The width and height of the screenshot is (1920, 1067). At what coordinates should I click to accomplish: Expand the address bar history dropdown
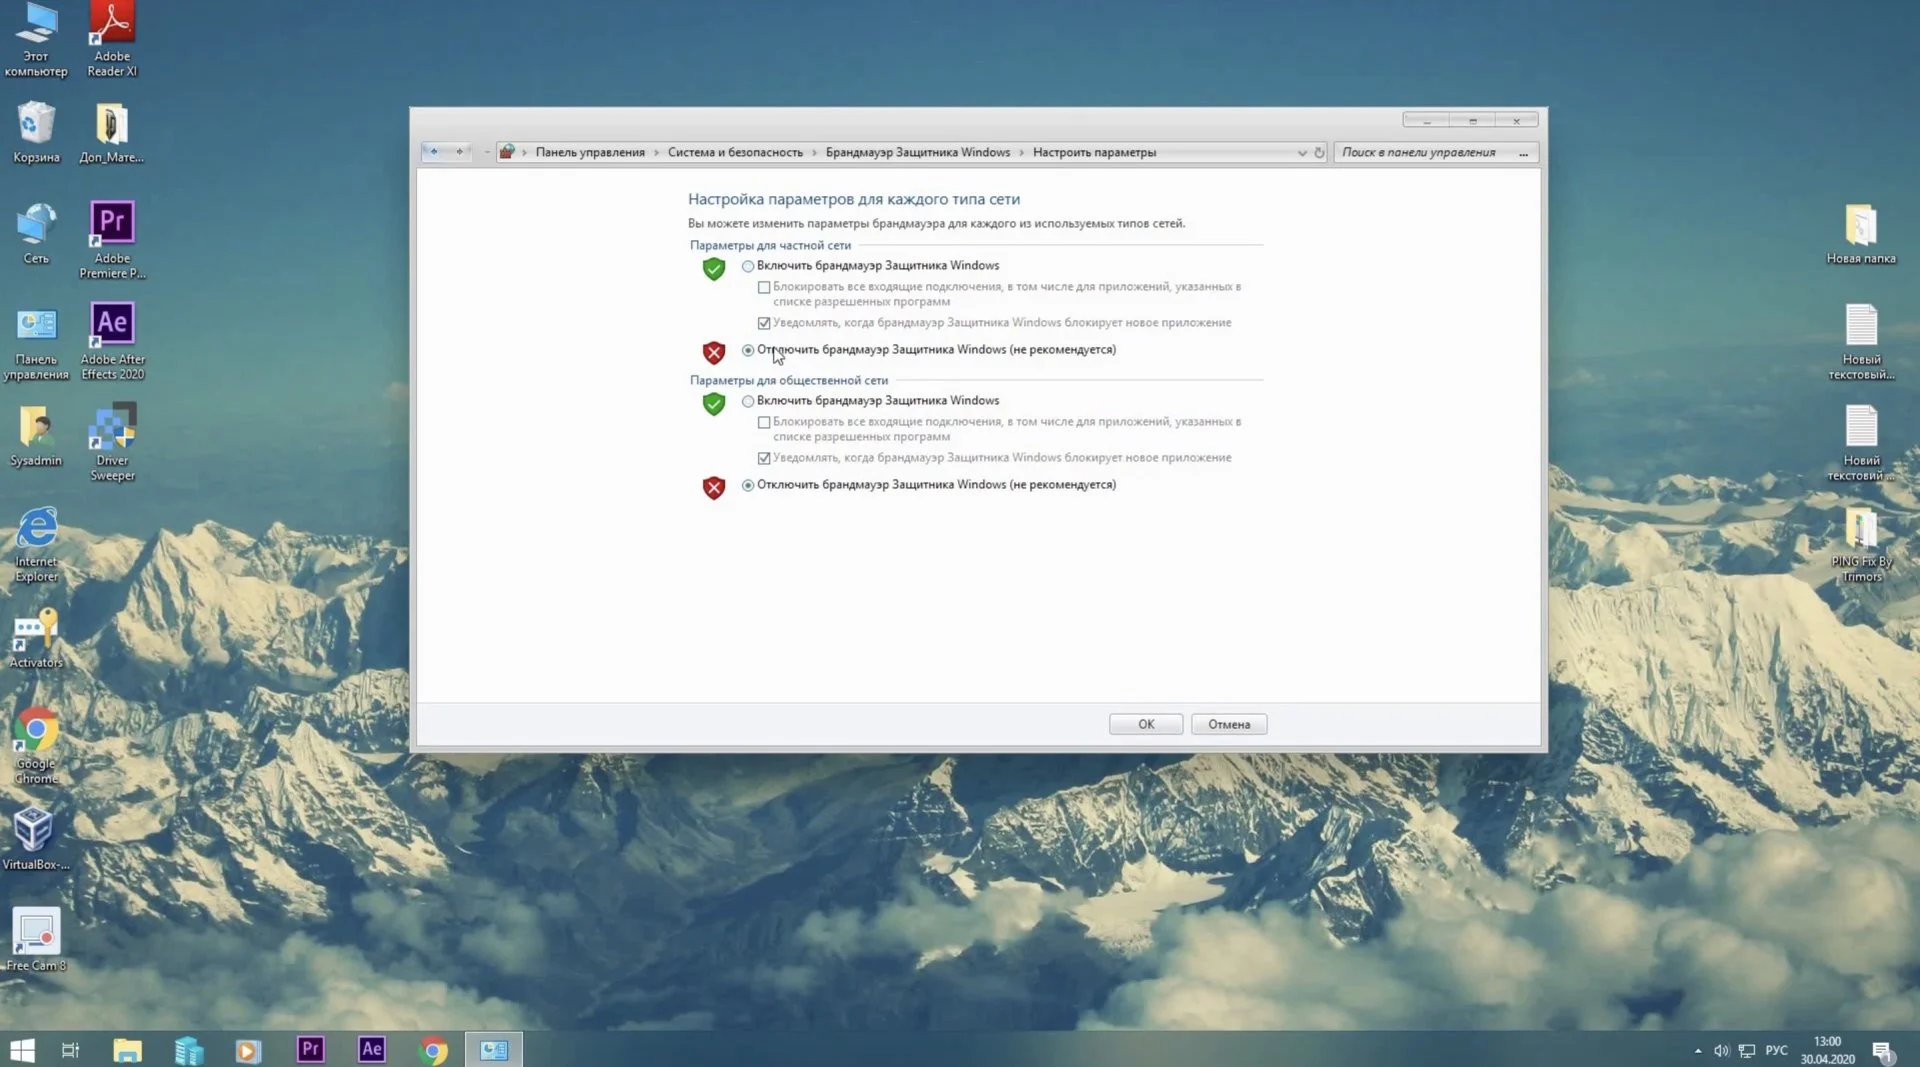(1302, 152)
